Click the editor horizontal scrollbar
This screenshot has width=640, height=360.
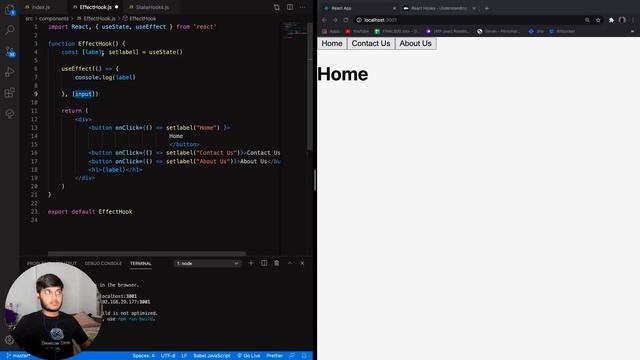click(147, 253)
